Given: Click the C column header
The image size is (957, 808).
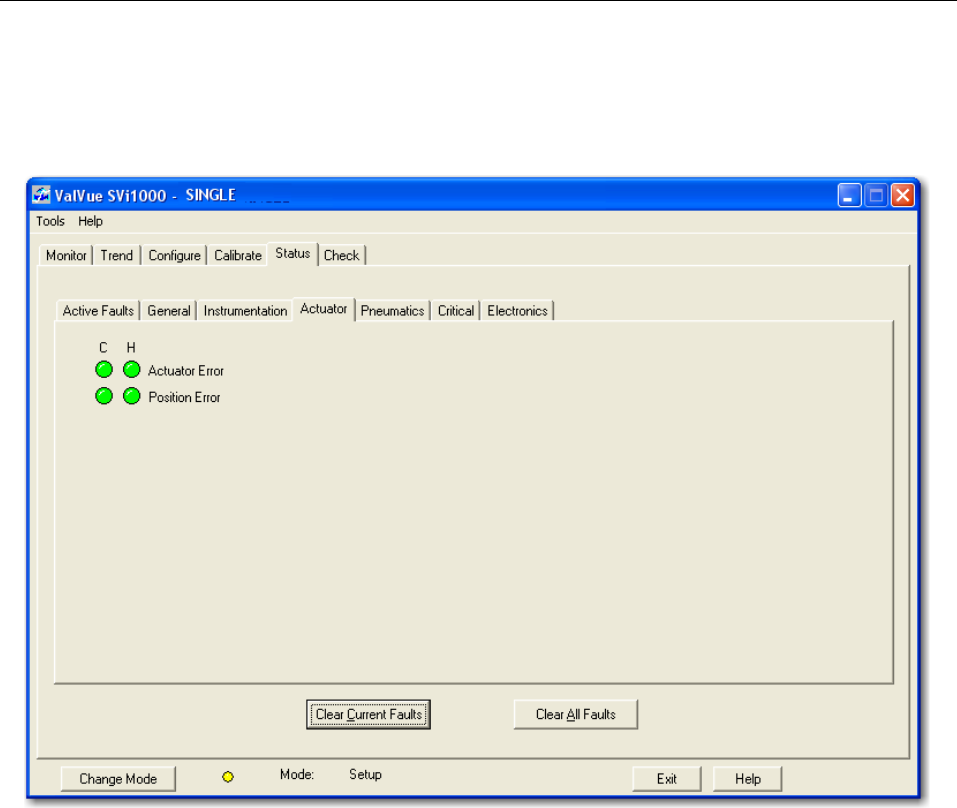Looking at the screenshot, I should point(103,347).
